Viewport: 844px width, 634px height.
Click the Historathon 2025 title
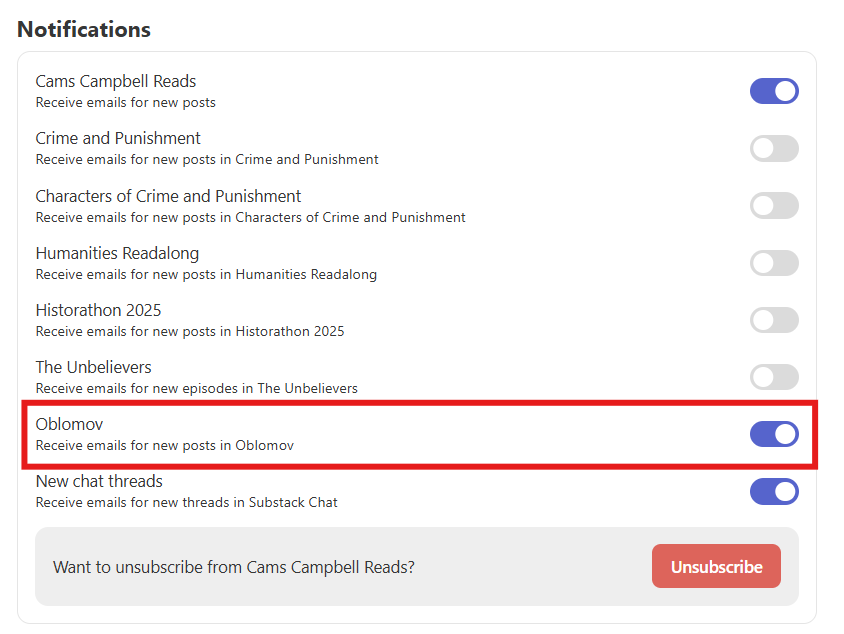(99, 311)
